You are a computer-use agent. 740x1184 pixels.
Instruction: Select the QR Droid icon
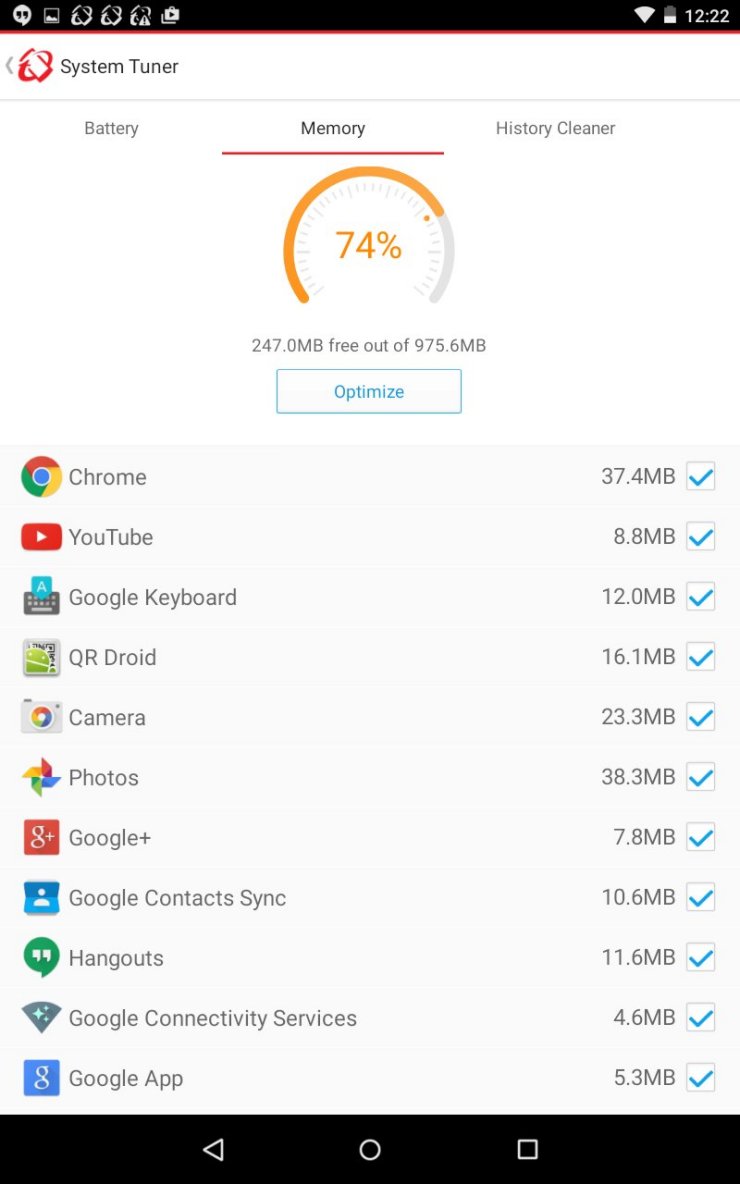[42, 657]
